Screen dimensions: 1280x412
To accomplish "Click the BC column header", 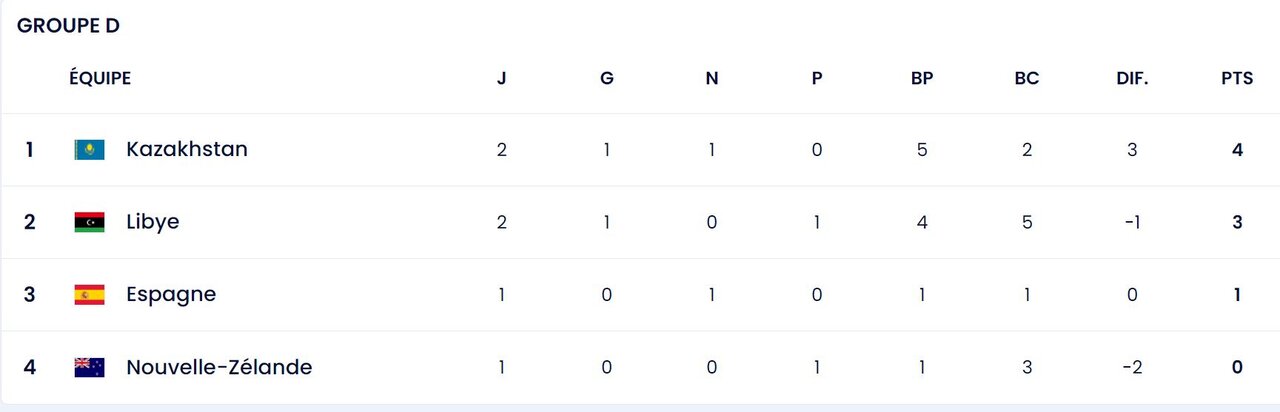I will (1027, 78).
